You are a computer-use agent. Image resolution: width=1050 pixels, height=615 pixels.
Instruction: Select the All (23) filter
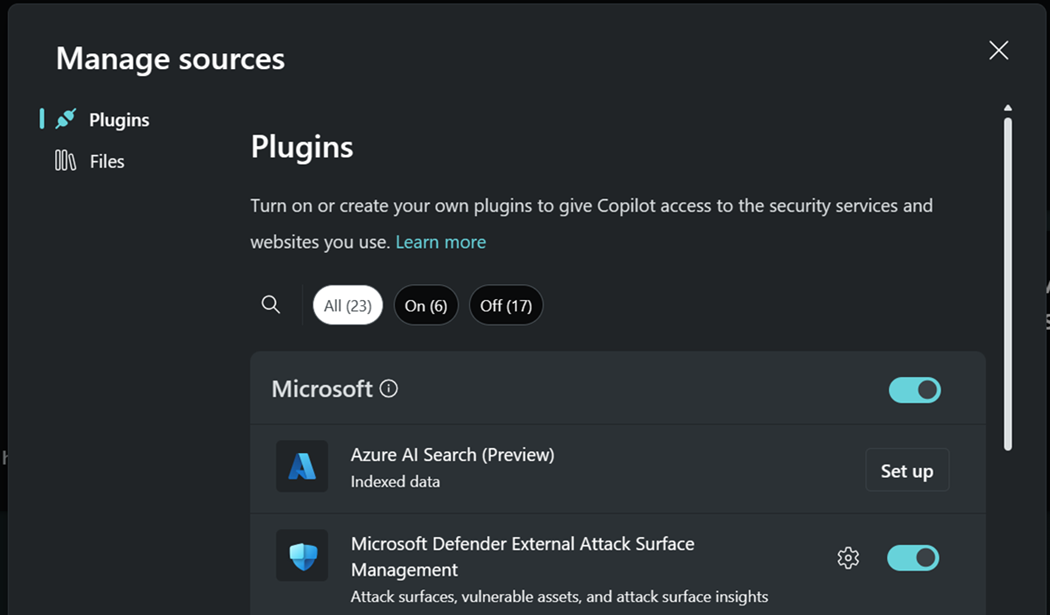coord(347,304)
